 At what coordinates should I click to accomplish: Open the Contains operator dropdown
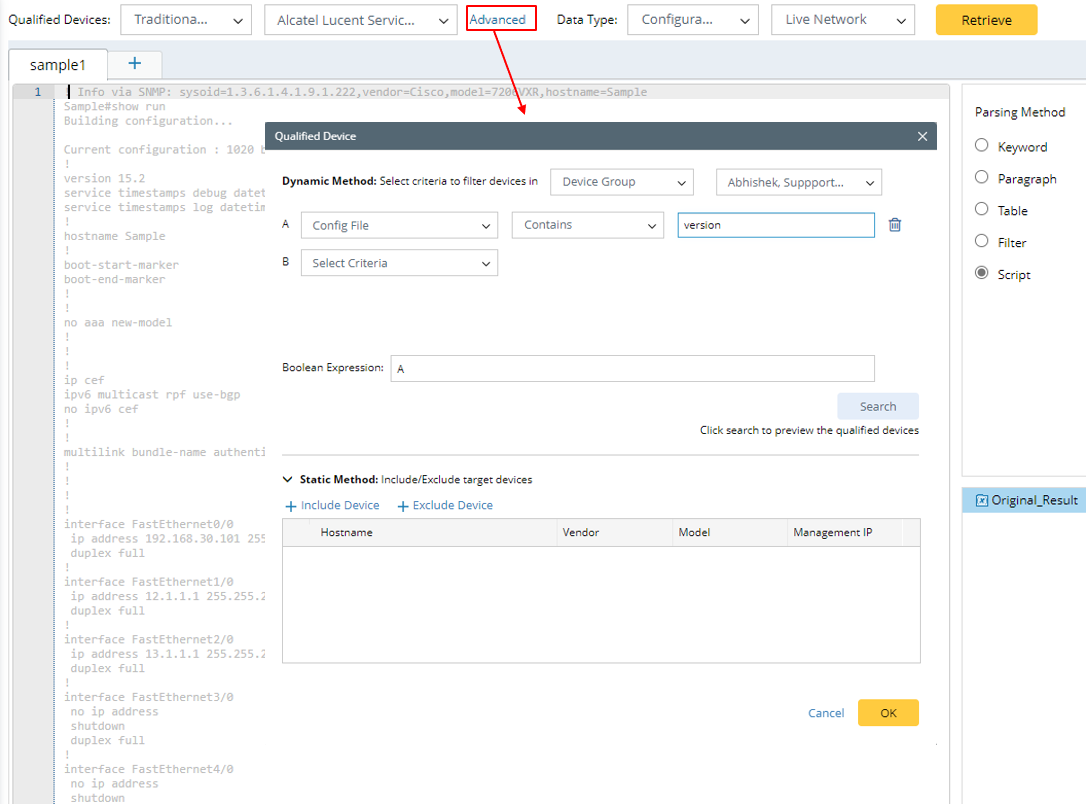tap(587, 225)
